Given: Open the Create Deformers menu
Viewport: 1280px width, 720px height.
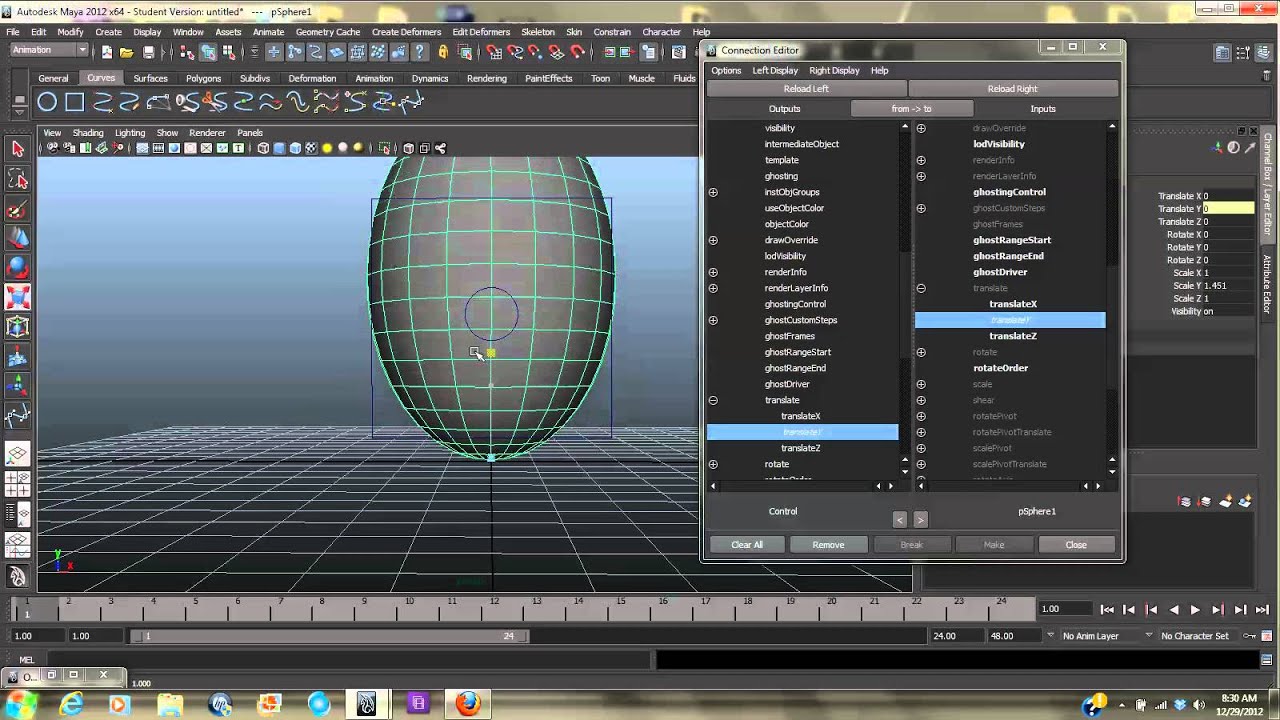Looking at the screenshot, I should click(x=406, y=32).
